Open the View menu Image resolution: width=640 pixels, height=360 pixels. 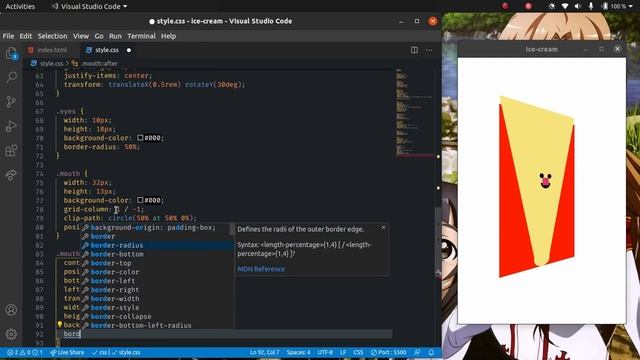point(81,36)
